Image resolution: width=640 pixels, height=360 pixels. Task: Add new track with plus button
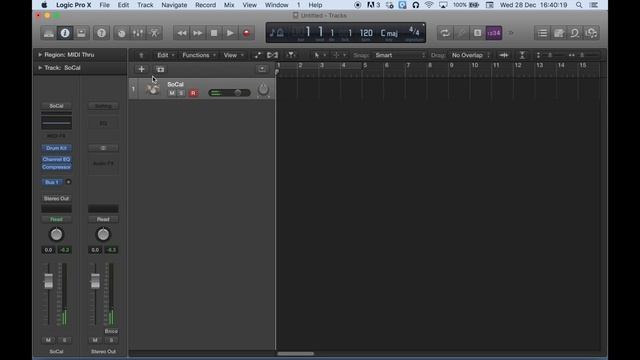[x=141, y=69]
